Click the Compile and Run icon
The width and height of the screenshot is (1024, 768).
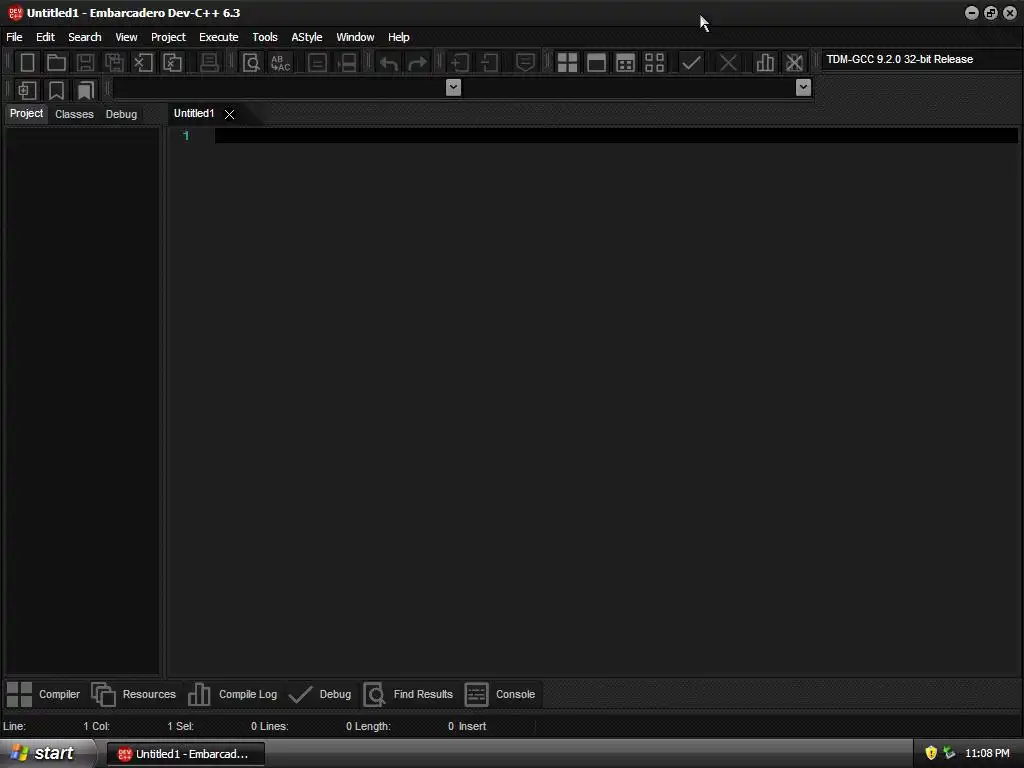625,63
